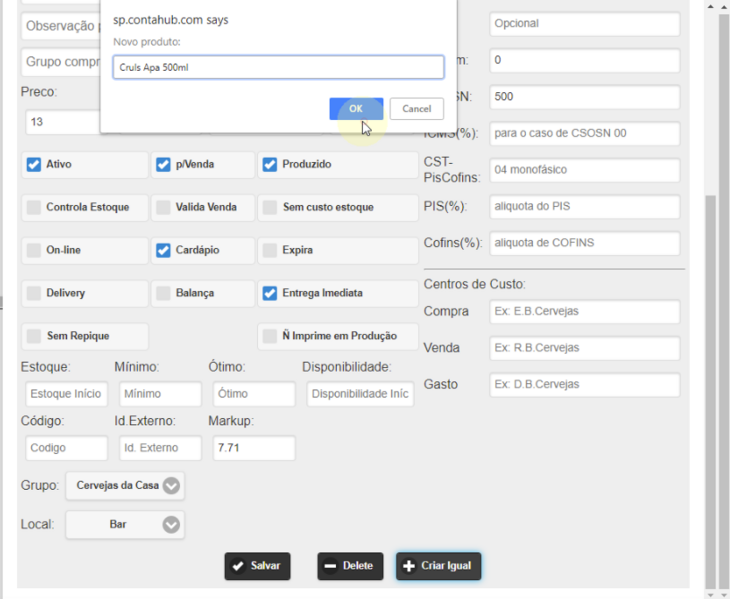This screenshot has width=730, height=599.
Task: Click the Opcional input field
Action: click(x=585, y=24)
